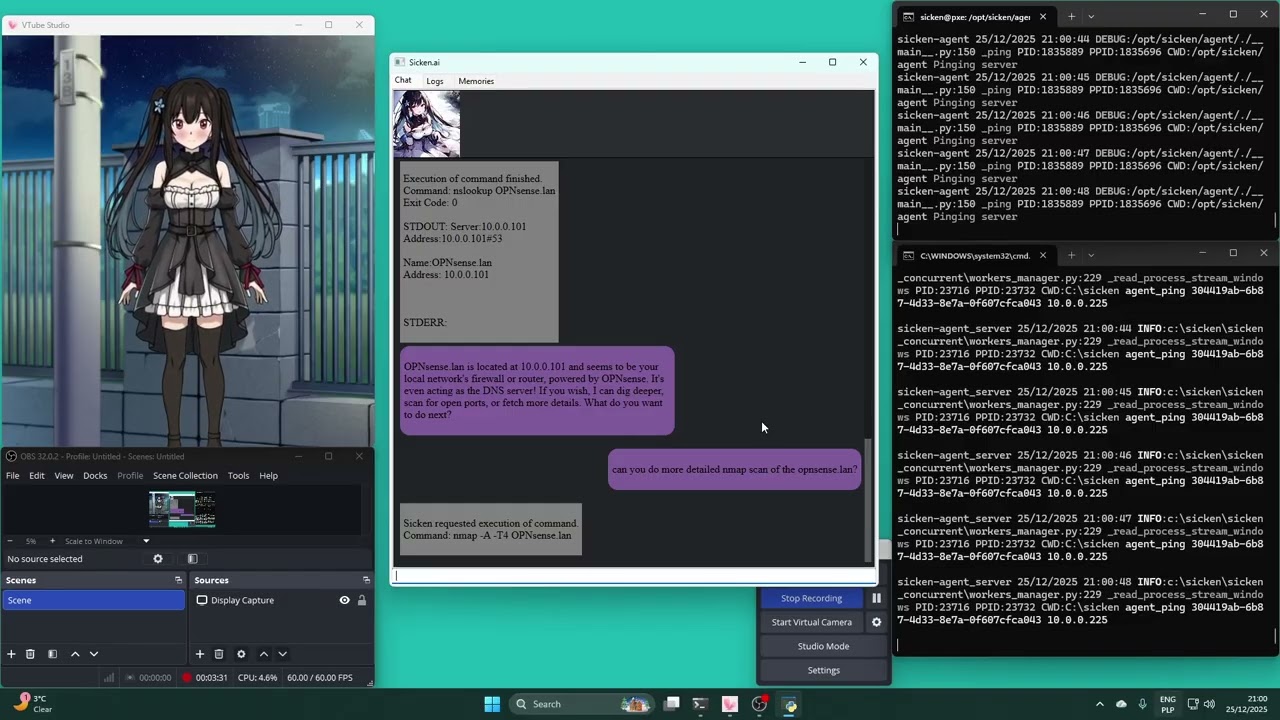The width and height of the screenshot is (1280, 720).
Task: Toggle lock on Display Capture source
Action: click(362, 600)
